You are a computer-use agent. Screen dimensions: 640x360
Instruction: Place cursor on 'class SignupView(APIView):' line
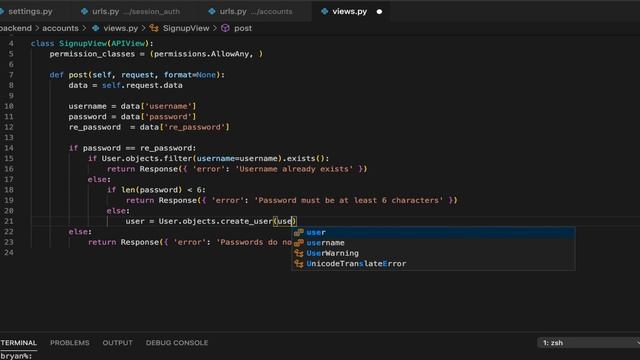click(92, 43)
